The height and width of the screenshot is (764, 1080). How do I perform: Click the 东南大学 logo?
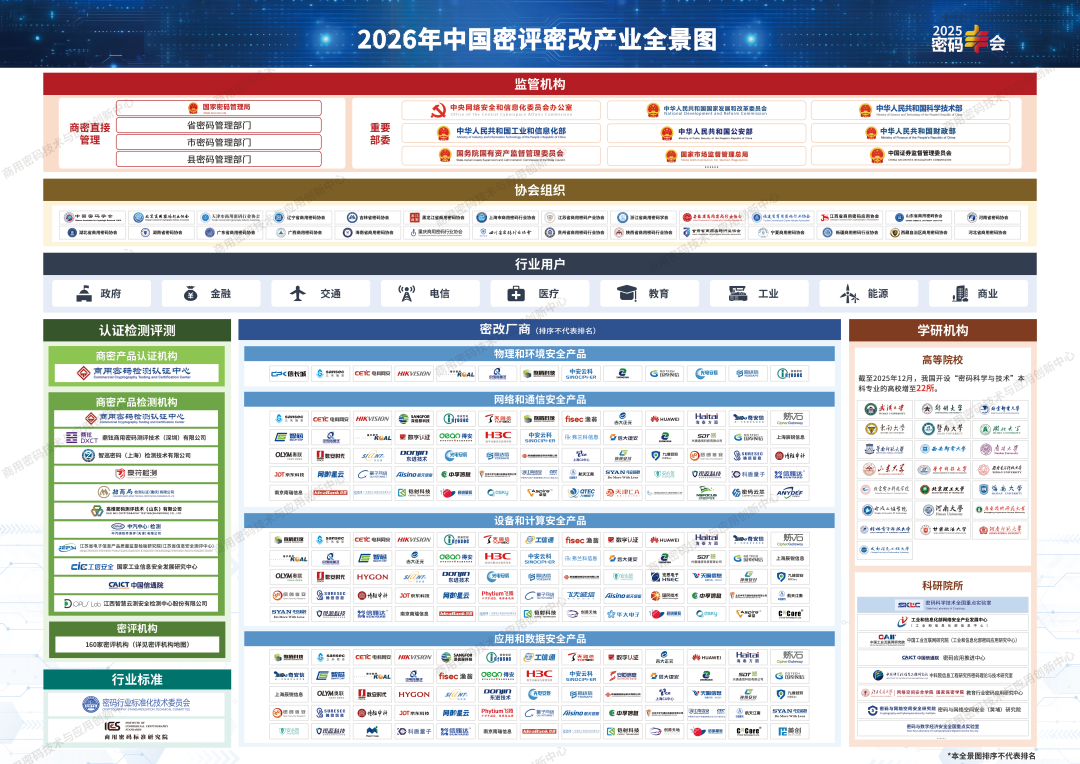[x=885, y=429]
